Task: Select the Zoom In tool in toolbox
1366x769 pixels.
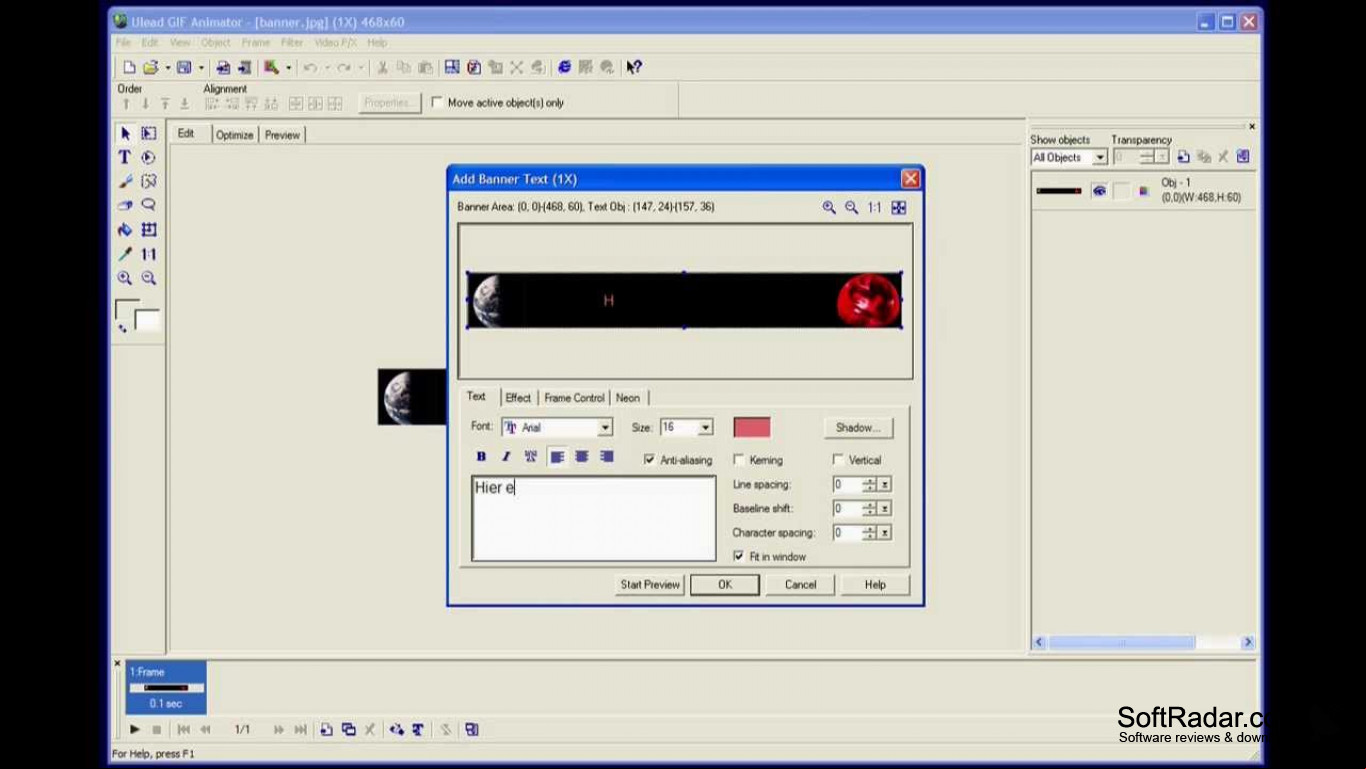Action: 125,278
